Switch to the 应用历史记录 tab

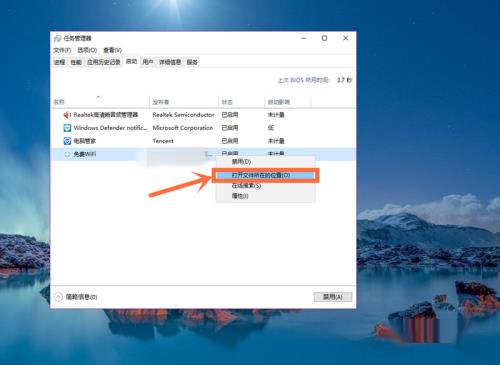point(104,62)
